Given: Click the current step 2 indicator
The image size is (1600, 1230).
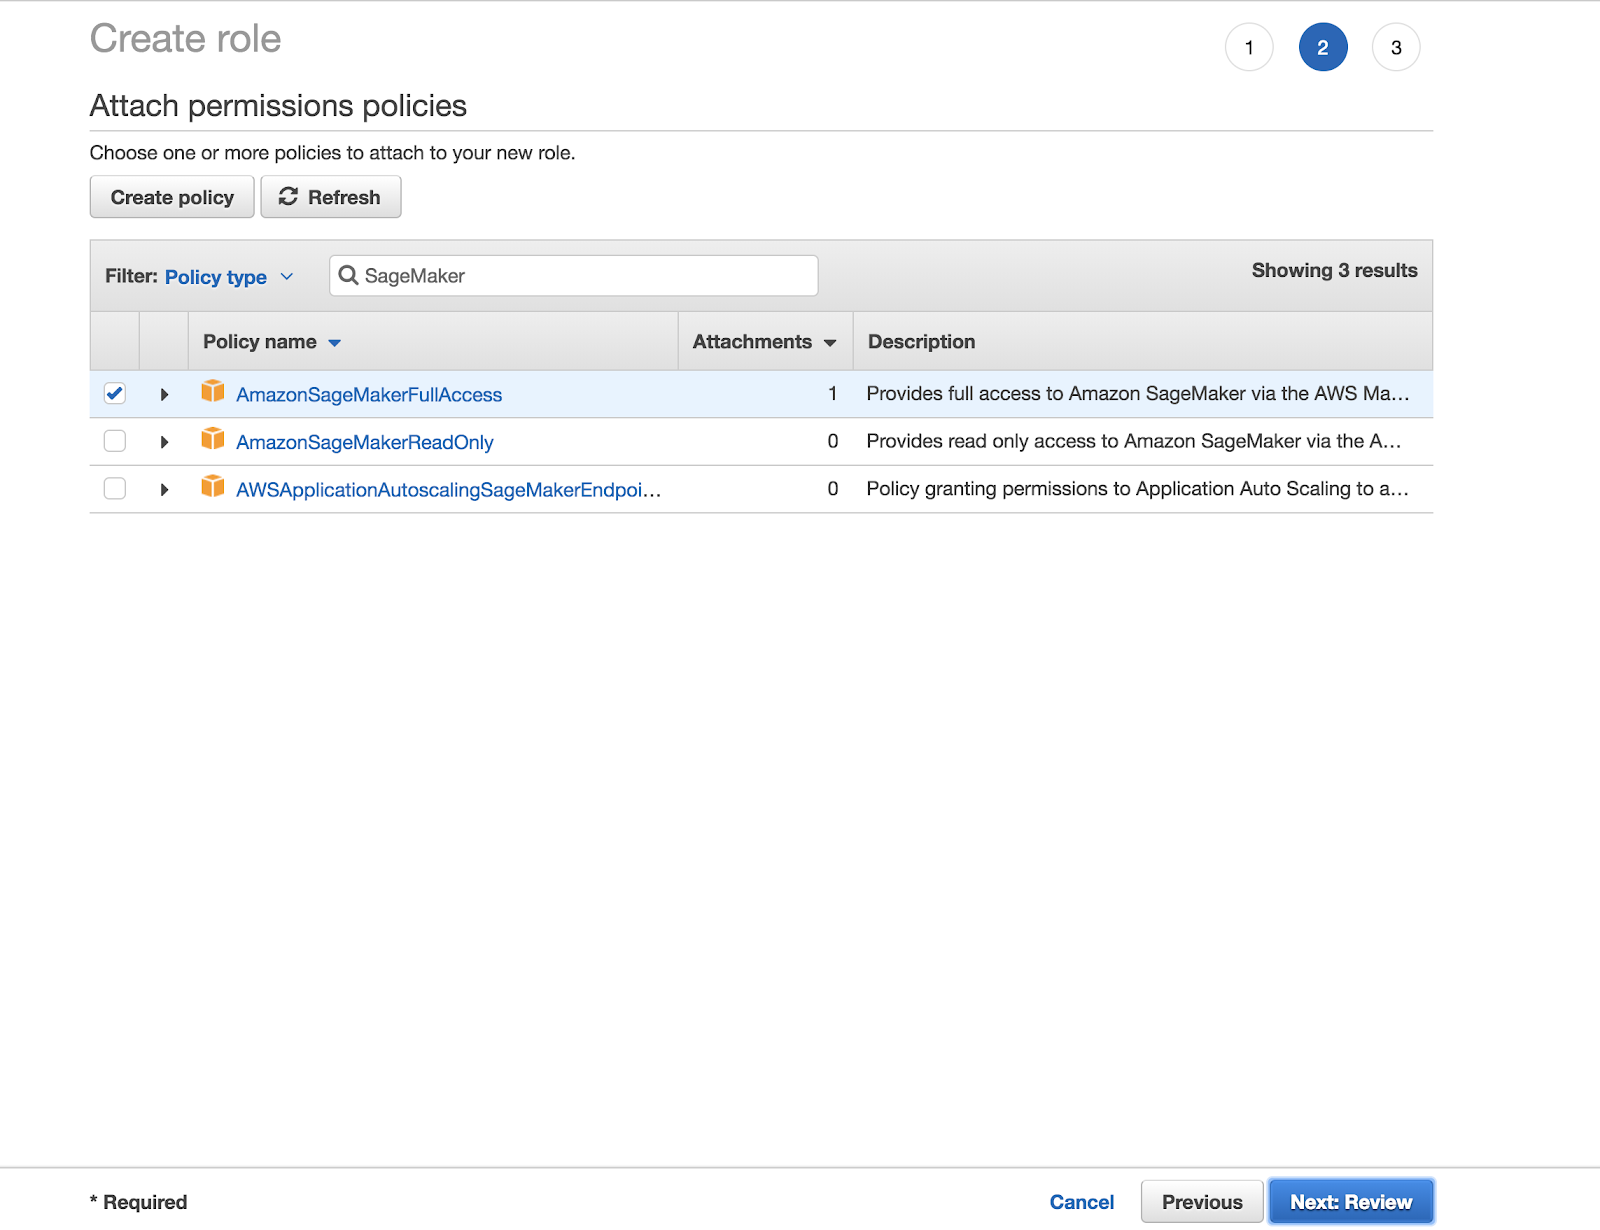Looking at the screenshot, I should 1322,48.
